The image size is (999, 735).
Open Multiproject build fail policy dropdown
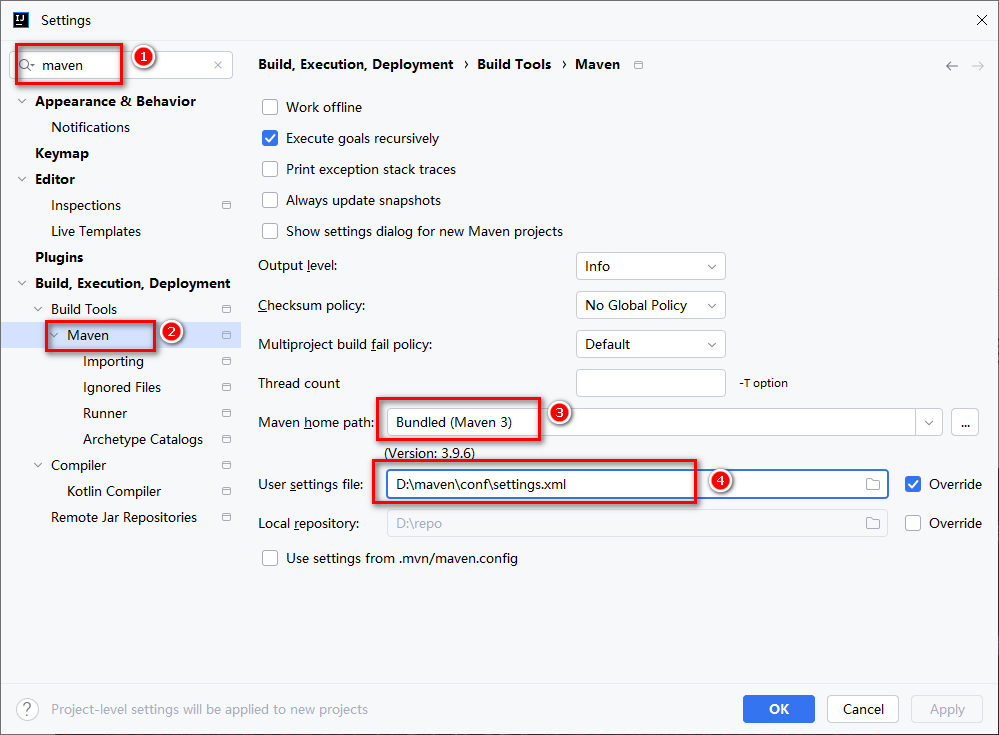point(650,345)
